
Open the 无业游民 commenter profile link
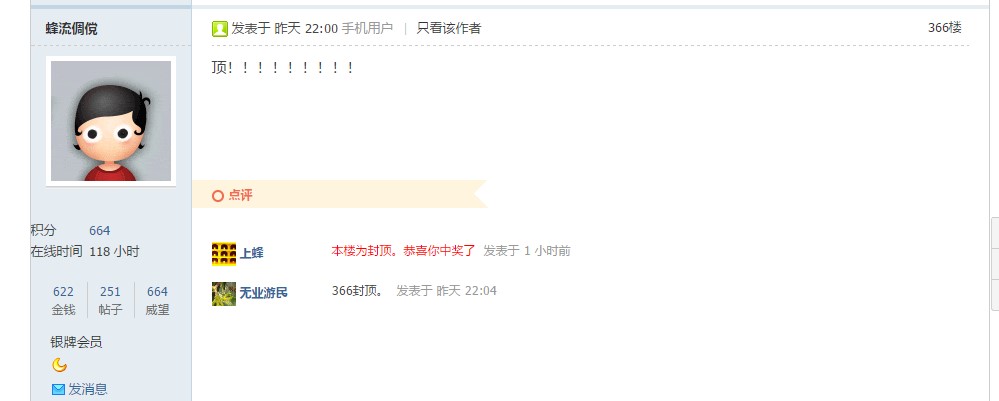point(263,293)
